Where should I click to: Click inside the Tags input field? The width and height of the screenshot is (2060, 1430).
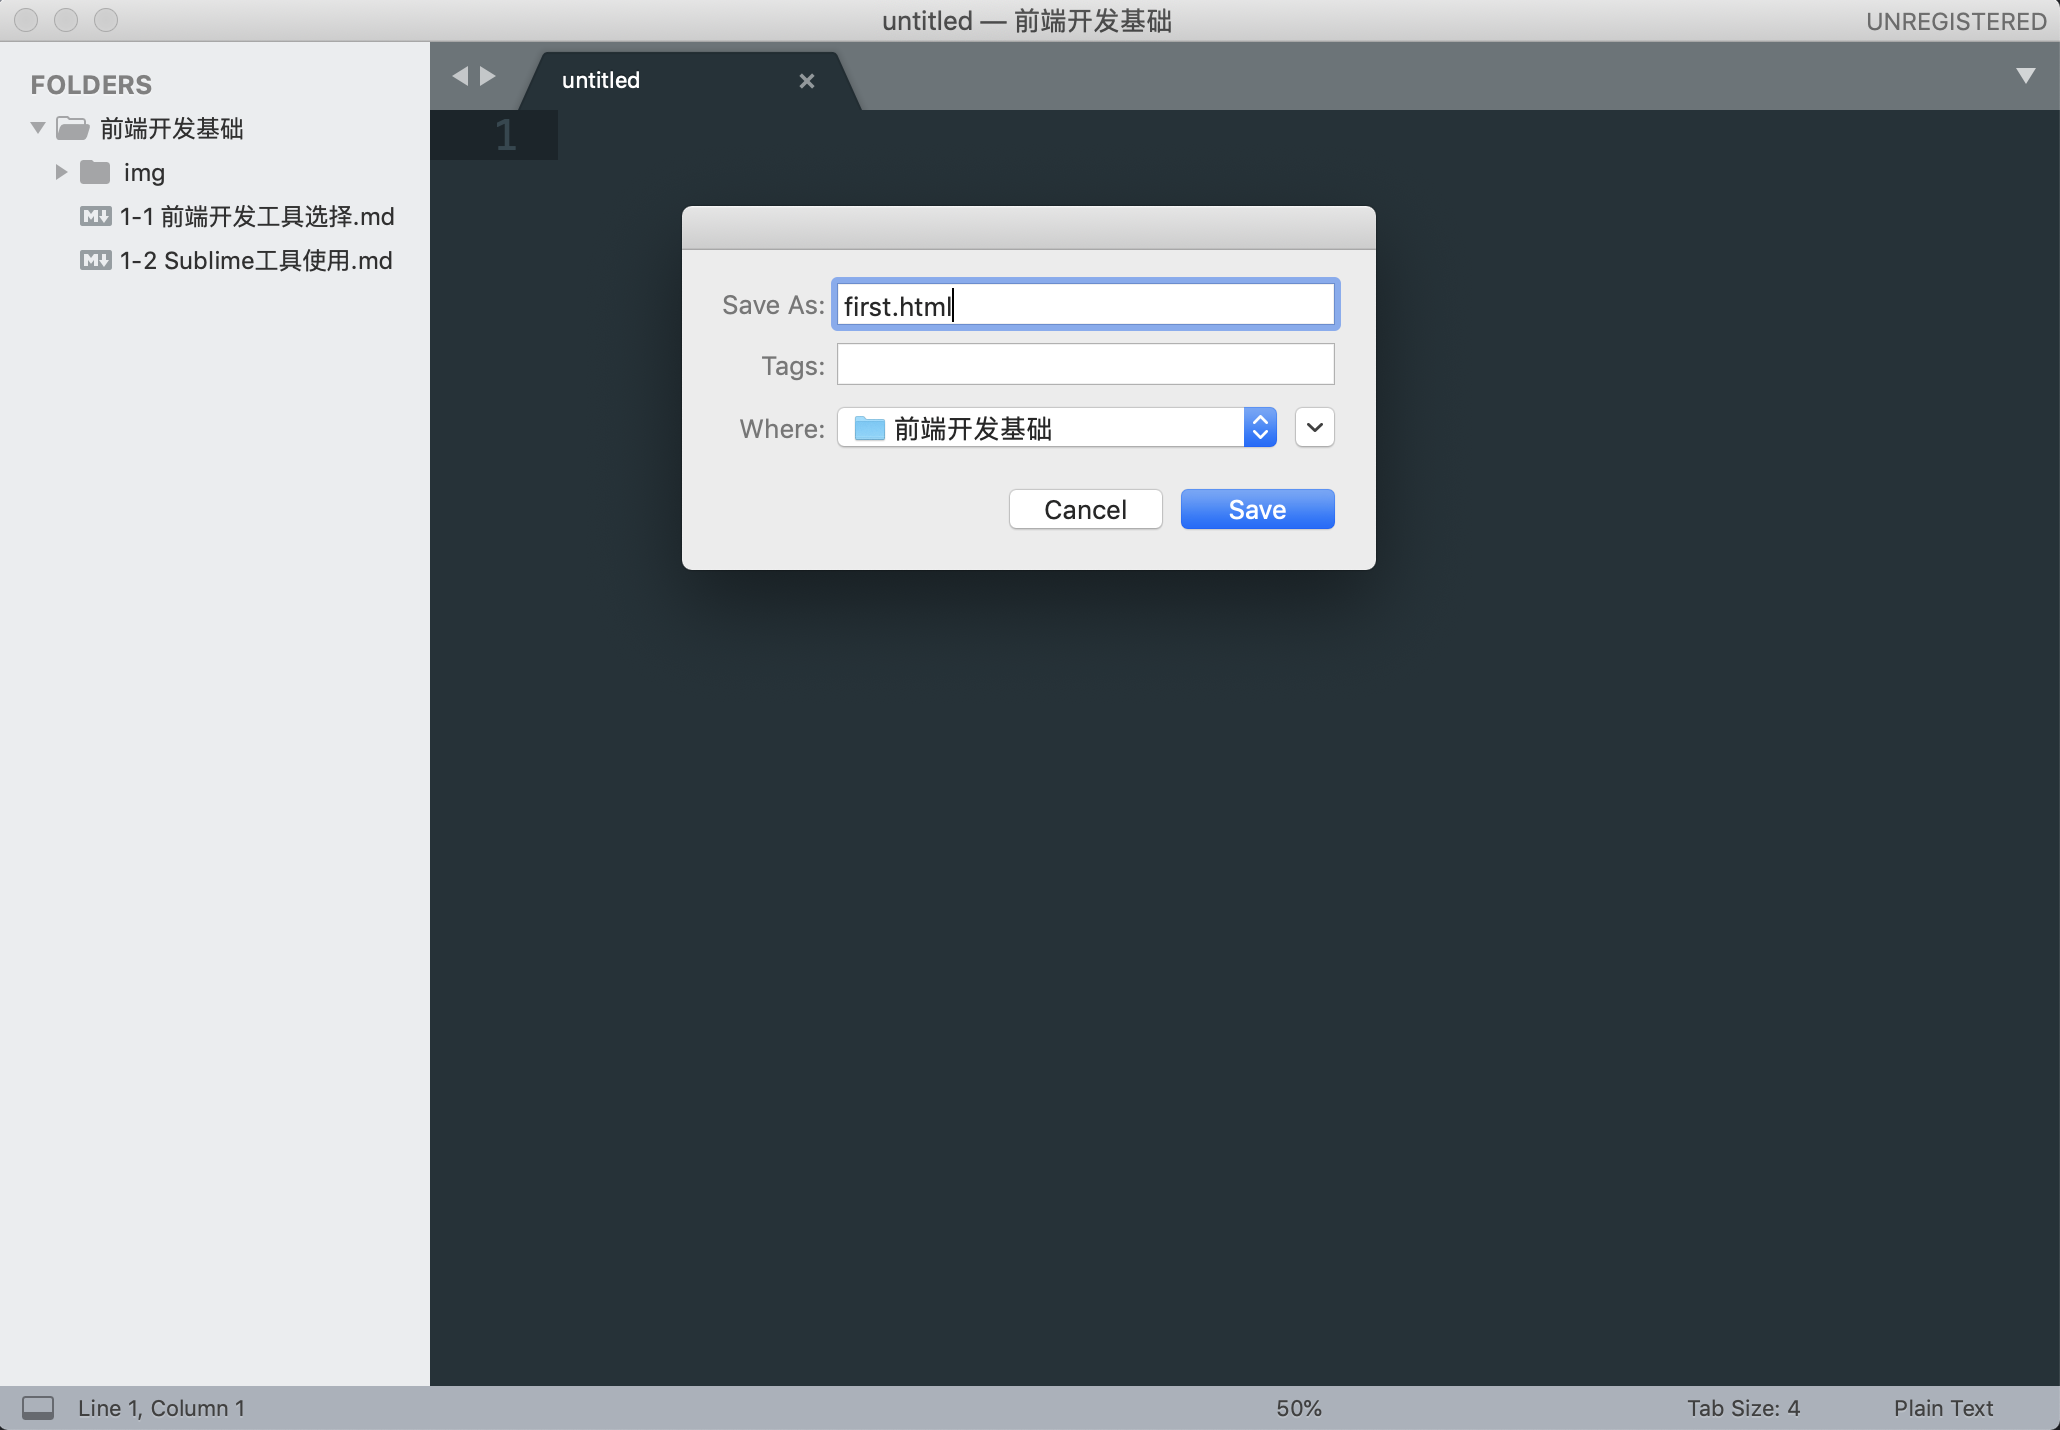point(1085,365)
